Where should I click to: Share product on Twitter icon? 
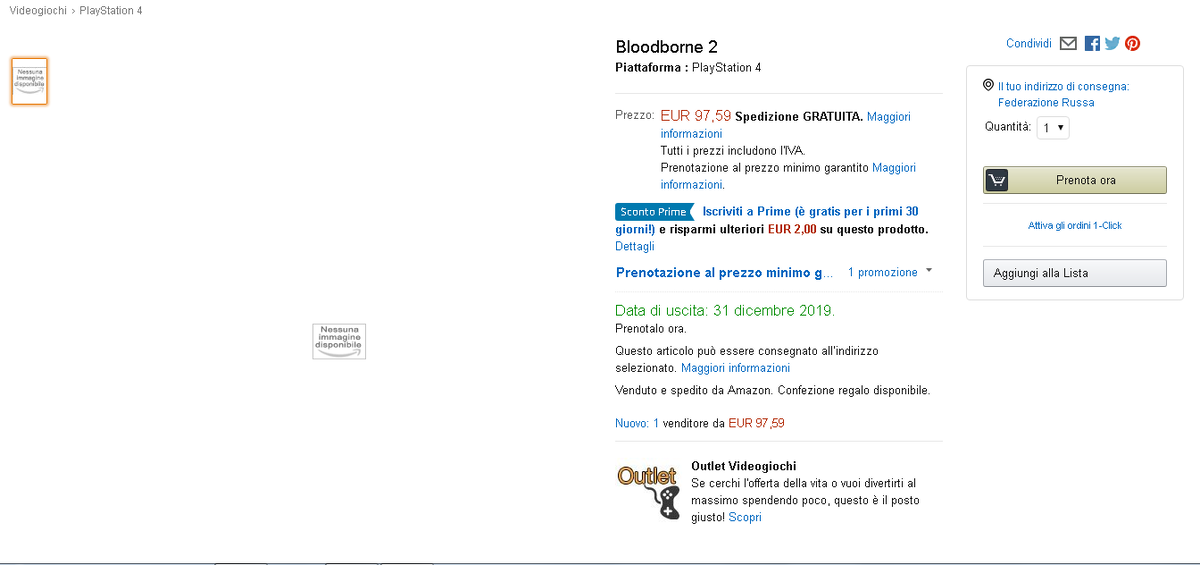(1112, 43)
